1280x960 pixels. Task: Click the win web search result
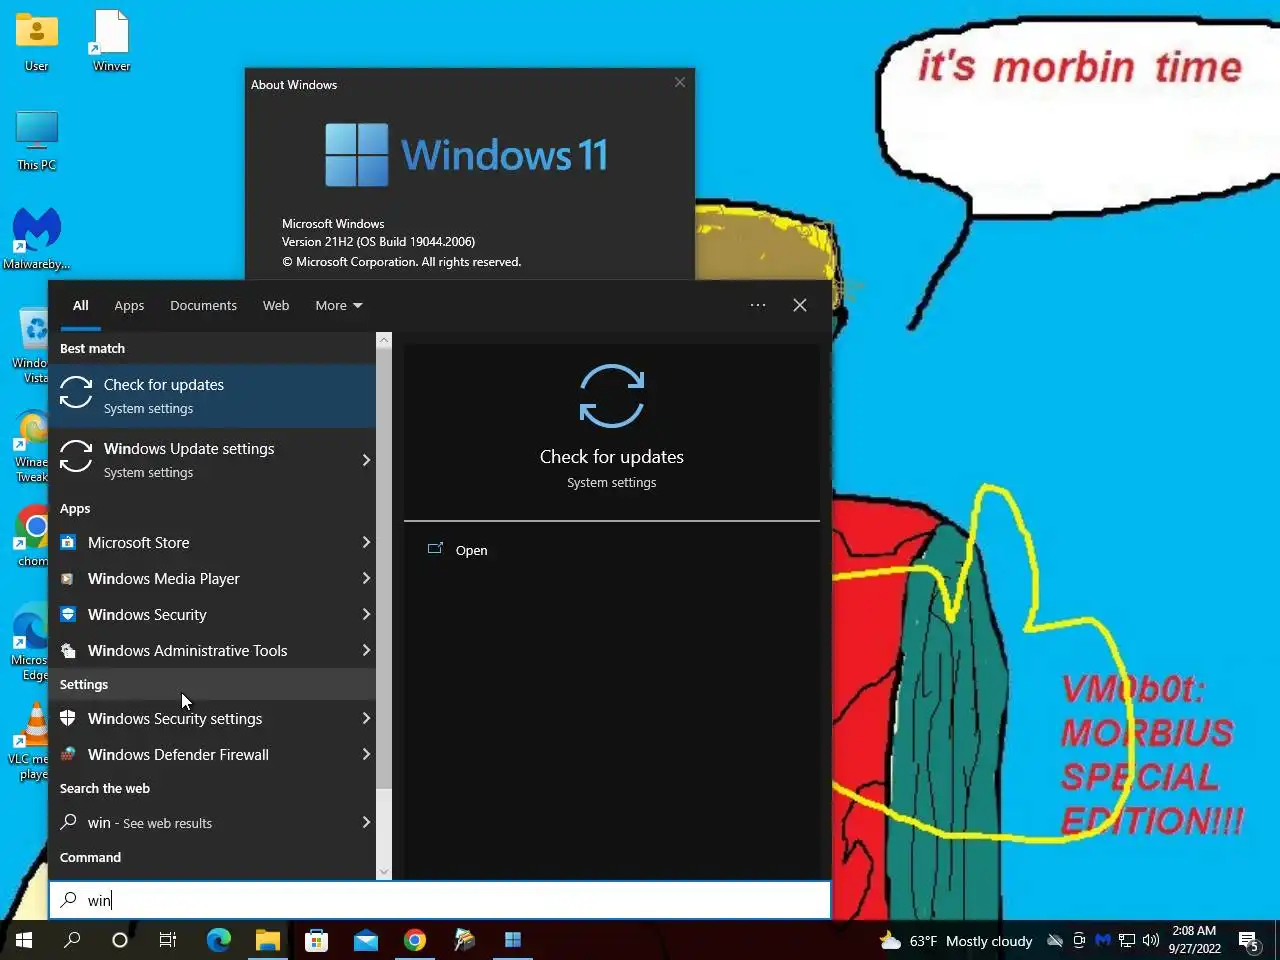point(200,822)
